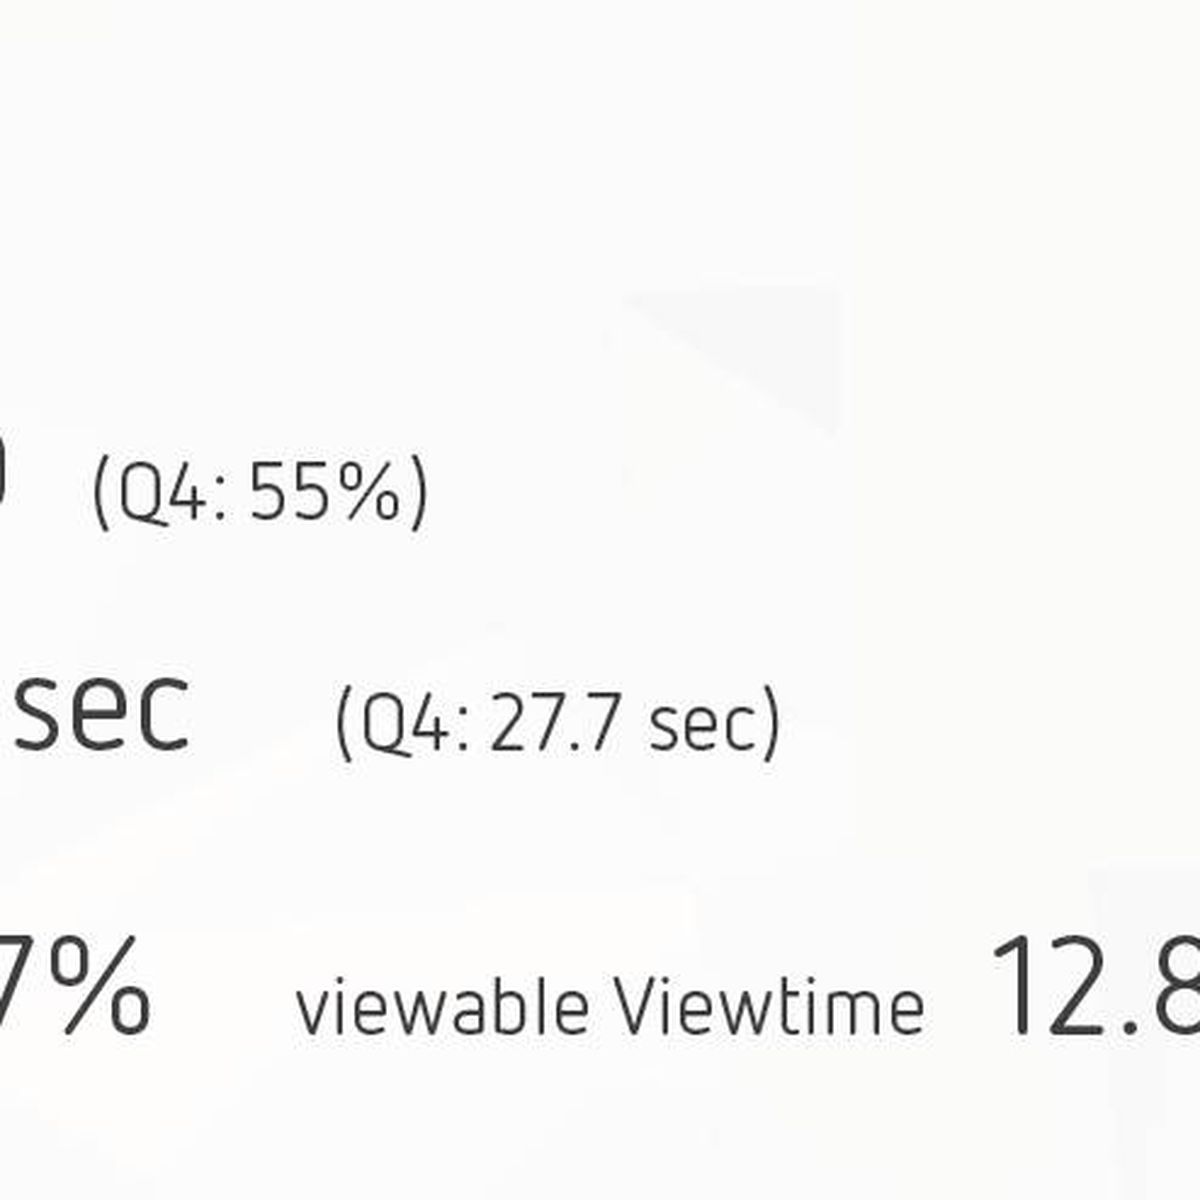Click the large digit 7
Viewport: 1200px width, 1200px height.
pyautogui.click(x=15, y=984)
